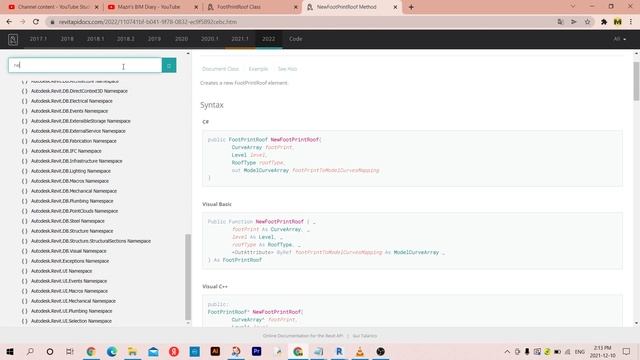This screenshot has width=640, height=360.
Task: Go back with the browser back arrow
Action: [x=9, y=22]
